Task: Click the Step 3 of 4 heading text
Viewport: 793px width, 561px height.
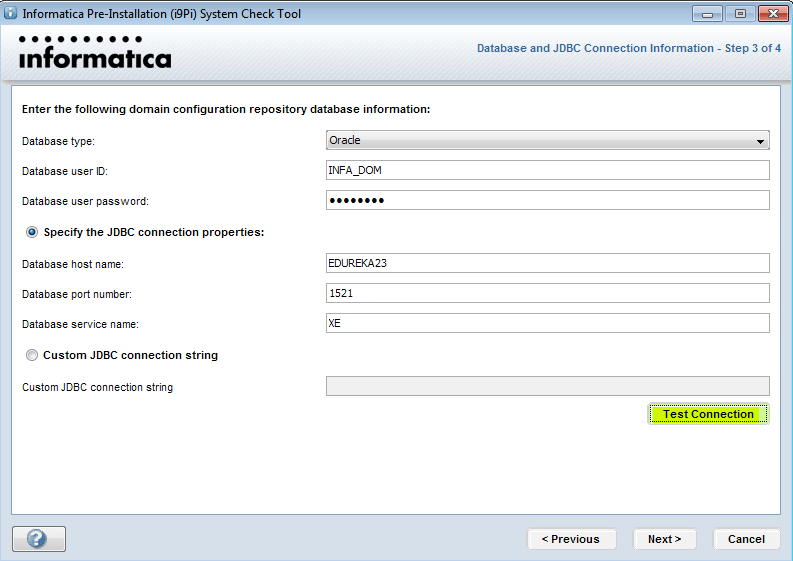Action: click(x=629, y=48)
